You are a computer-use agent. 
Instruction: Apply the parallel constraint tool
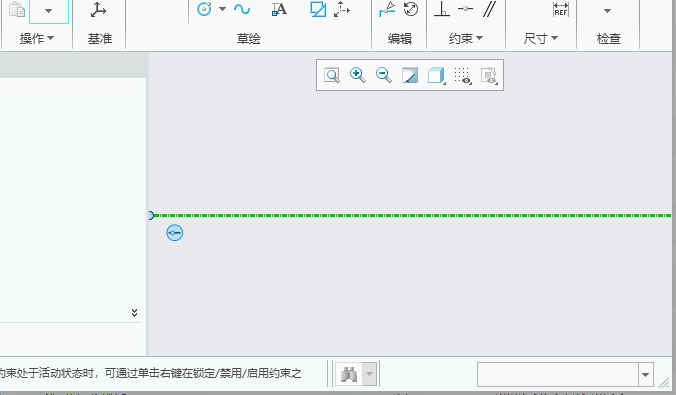[489, 9]
